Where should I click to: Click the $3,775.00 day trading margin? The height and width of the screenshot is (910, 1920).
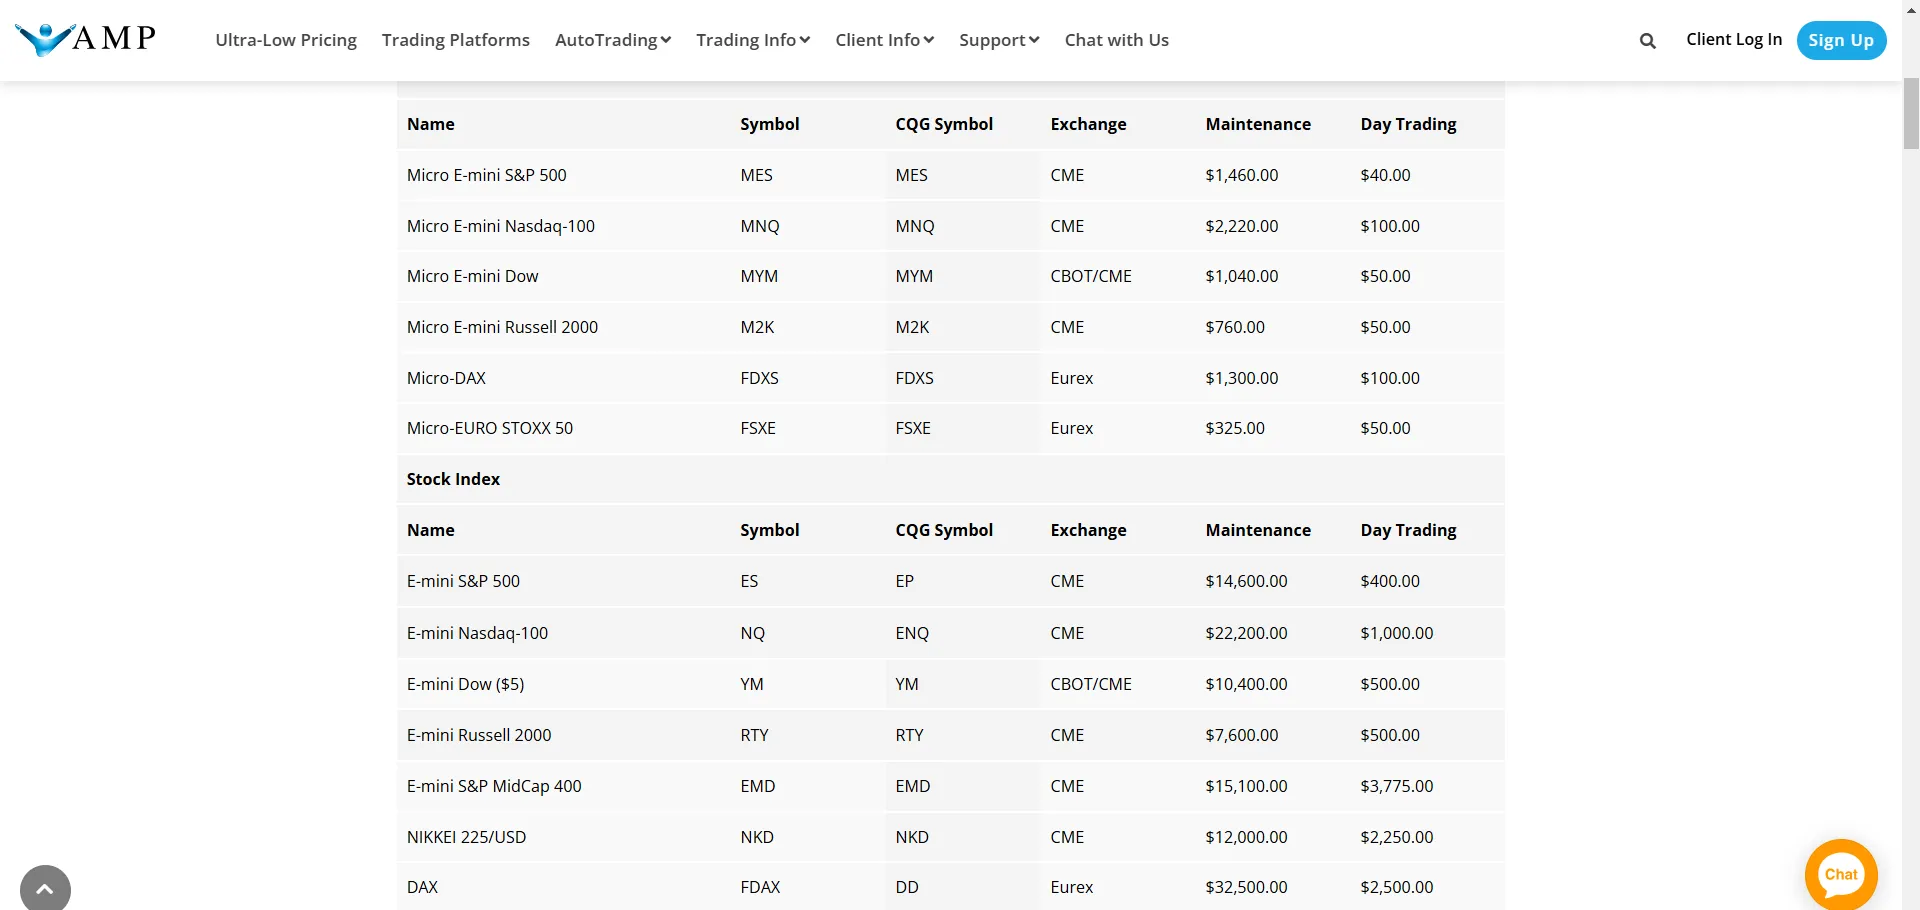coord(1397,786)
